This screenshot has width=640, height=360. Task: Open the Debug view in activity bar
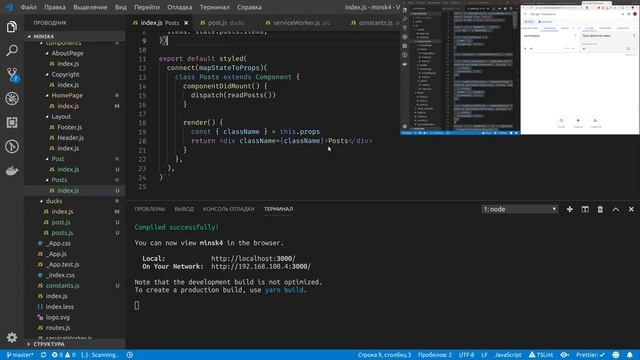pyautogui.click(x=12, y=98)
